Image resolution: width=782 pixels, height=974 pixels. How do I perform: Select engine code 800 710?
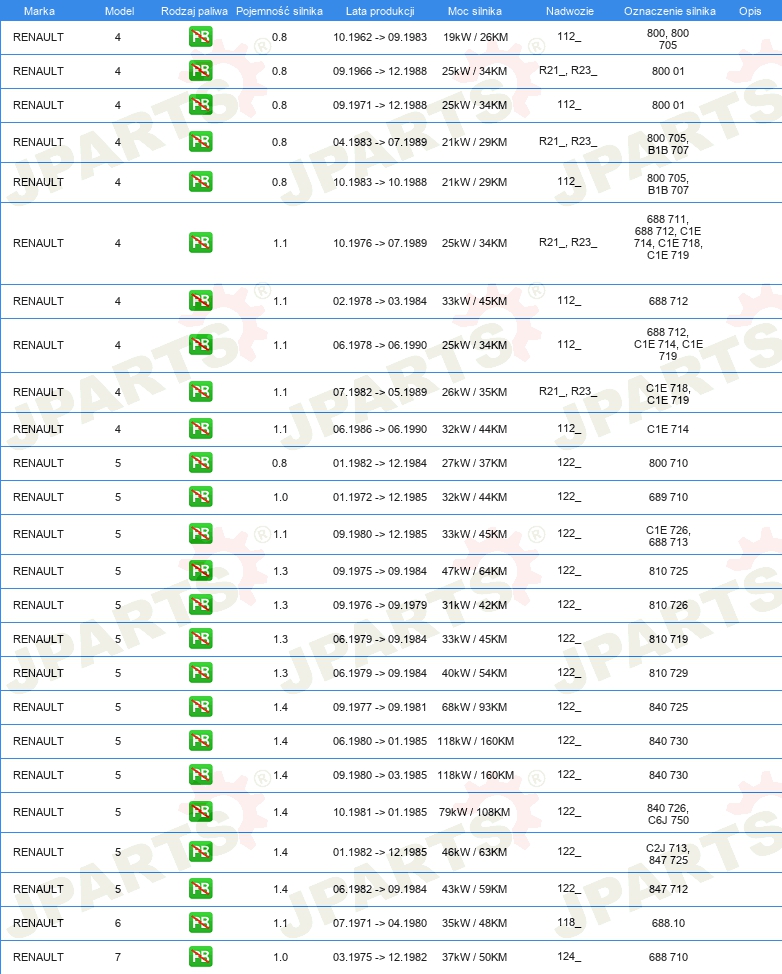tap(668, 463)
